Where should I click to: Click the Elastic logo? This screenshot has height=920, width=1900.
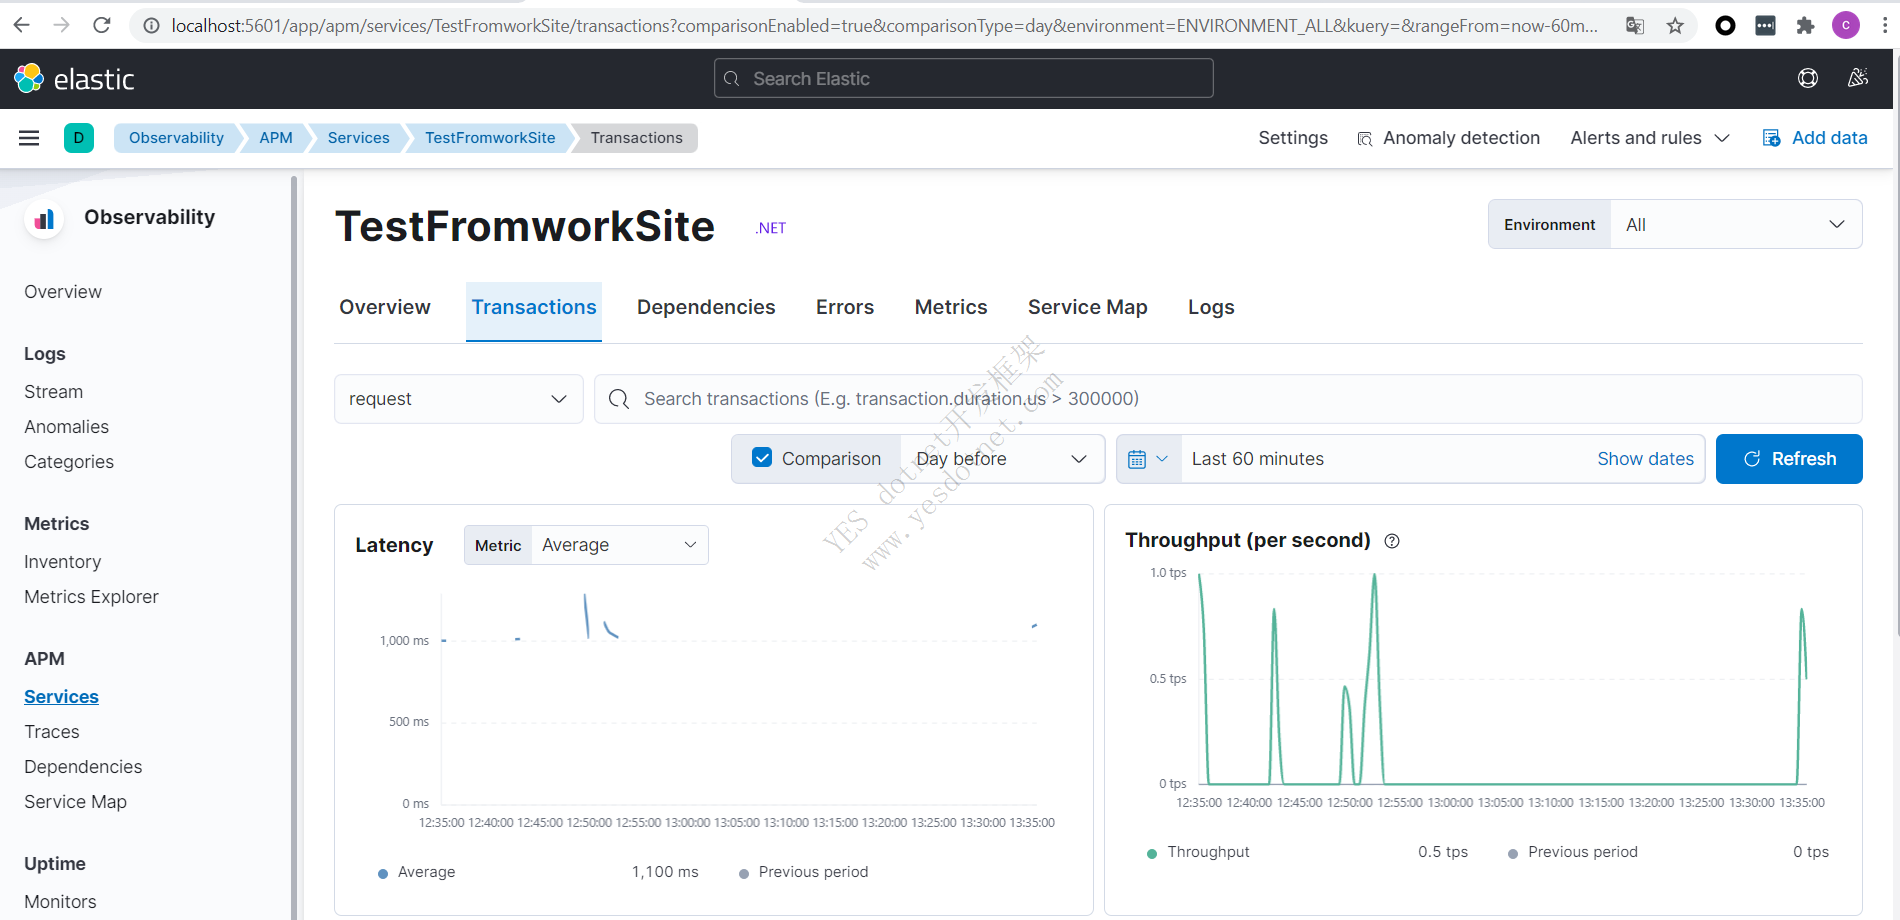(75, 79)
